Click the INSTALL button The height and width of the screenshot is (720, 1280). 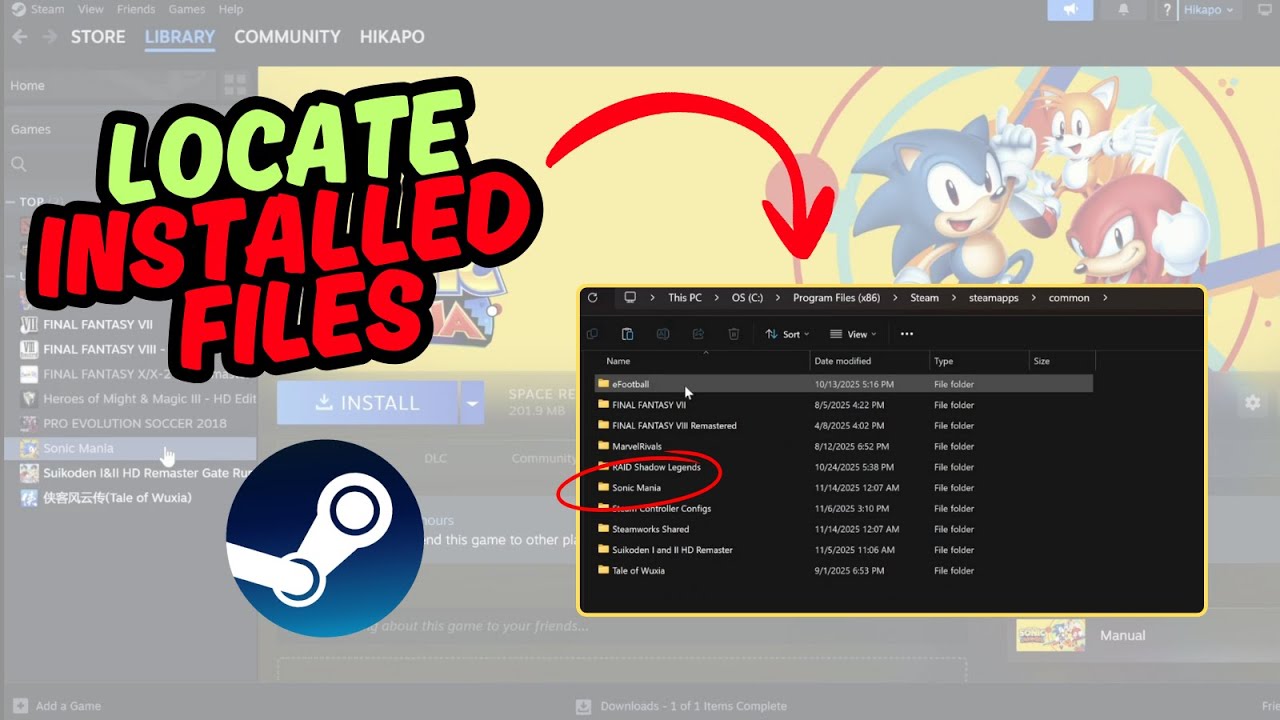(368, 403)
